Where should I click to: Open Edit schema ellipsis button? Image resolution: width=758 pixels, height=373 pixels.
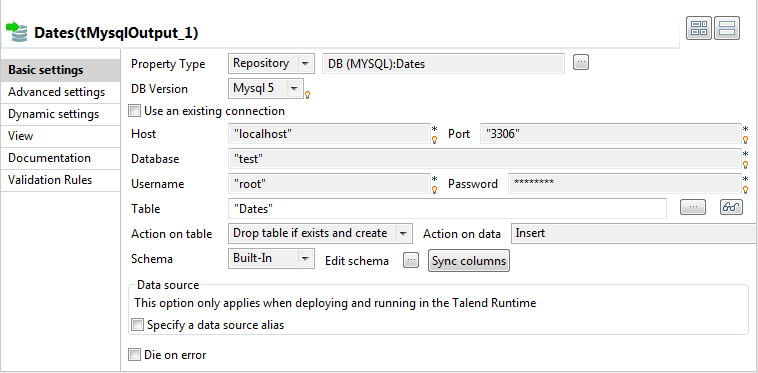[x=411, y=260]
